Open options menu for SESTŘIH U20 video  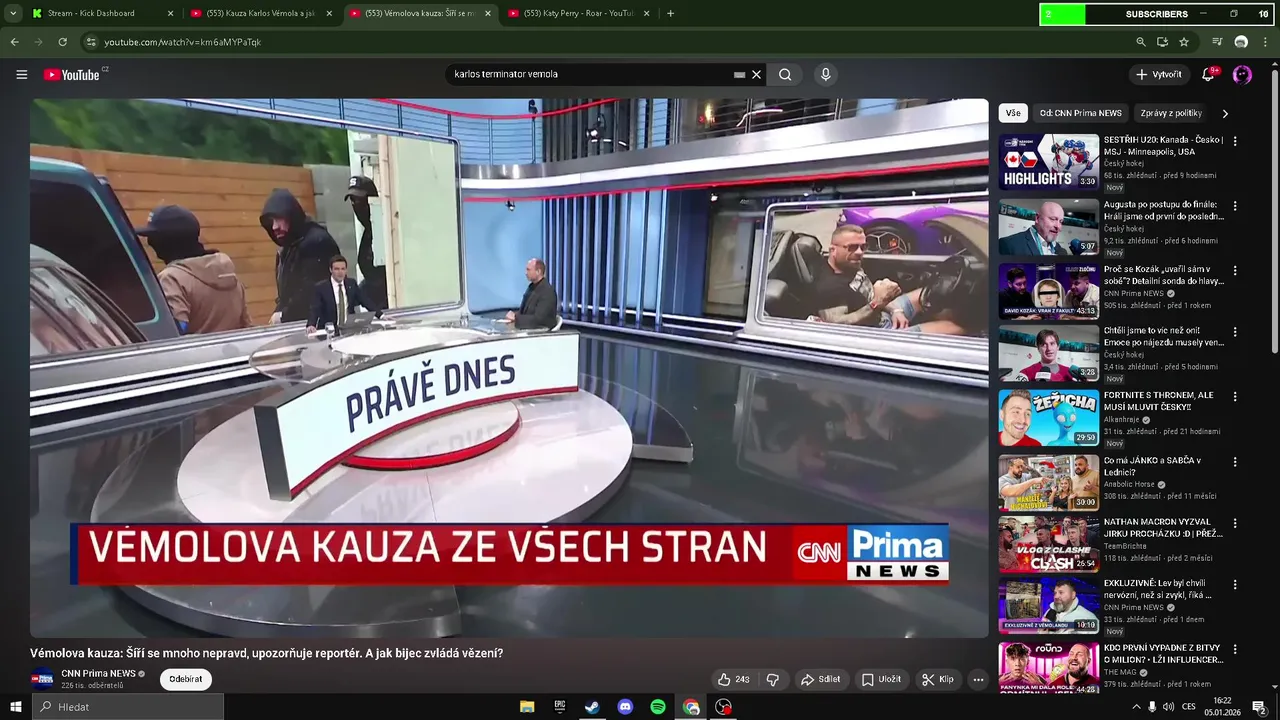click(x=1235, y=141)
